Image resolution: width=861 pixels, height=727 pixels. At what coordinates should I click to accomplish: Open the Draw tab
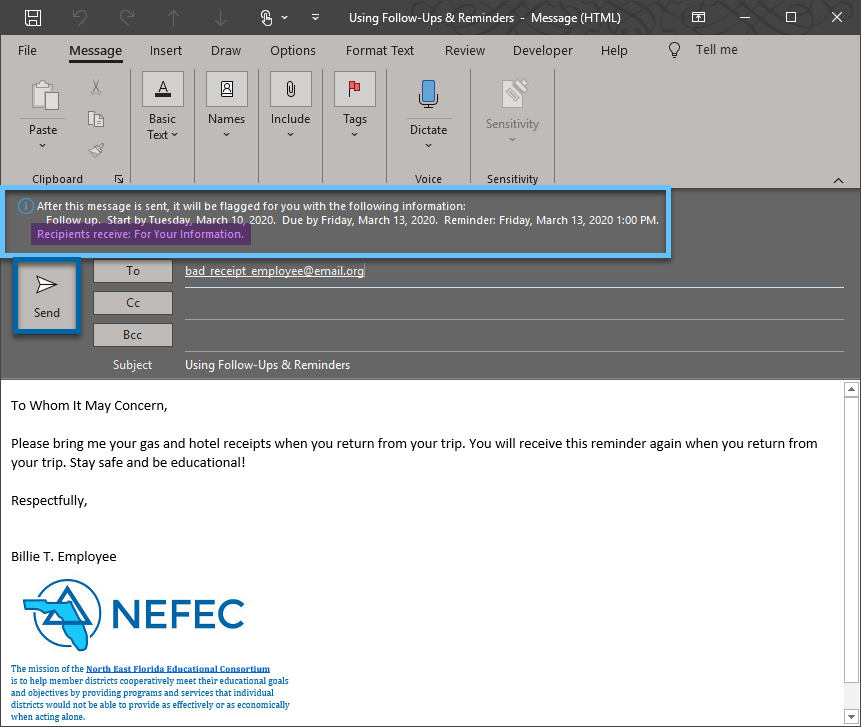pyautogui.click(x=226, y=51)
